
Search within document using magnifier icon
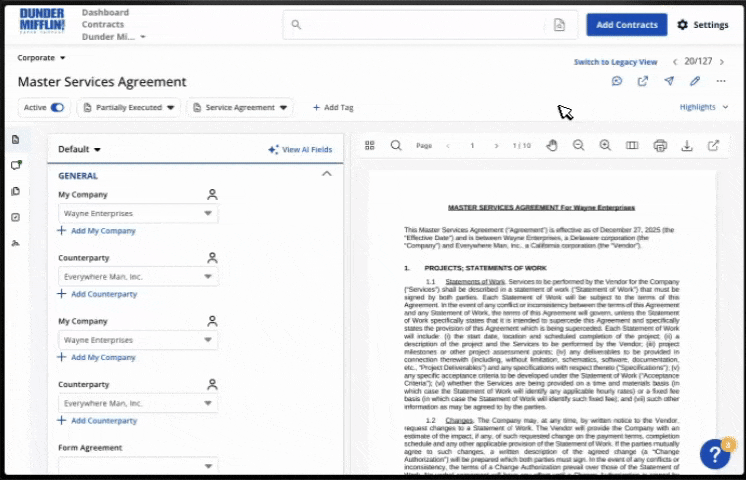pyautogui.click(x=396, y=146)
